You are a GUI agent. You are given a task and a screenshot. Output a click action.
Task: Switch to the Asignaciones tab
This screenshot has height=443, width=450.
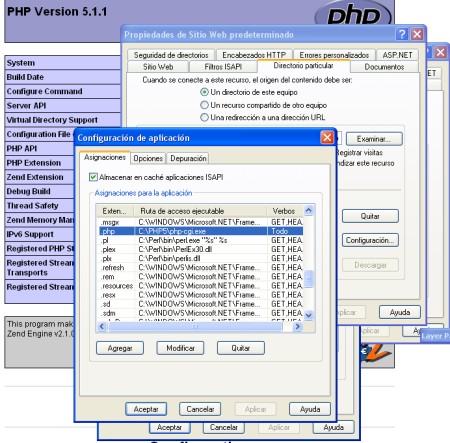coord(105,157)
